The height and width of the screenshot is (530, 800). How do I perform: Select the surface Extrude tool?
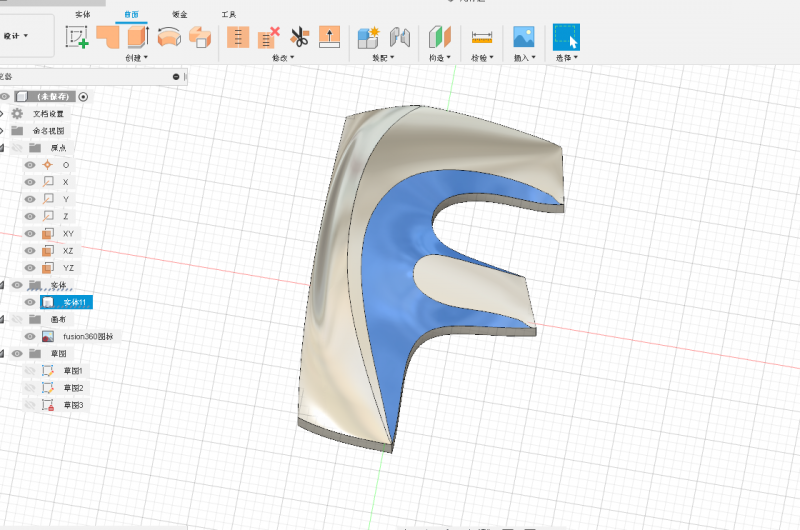[138, 37]
